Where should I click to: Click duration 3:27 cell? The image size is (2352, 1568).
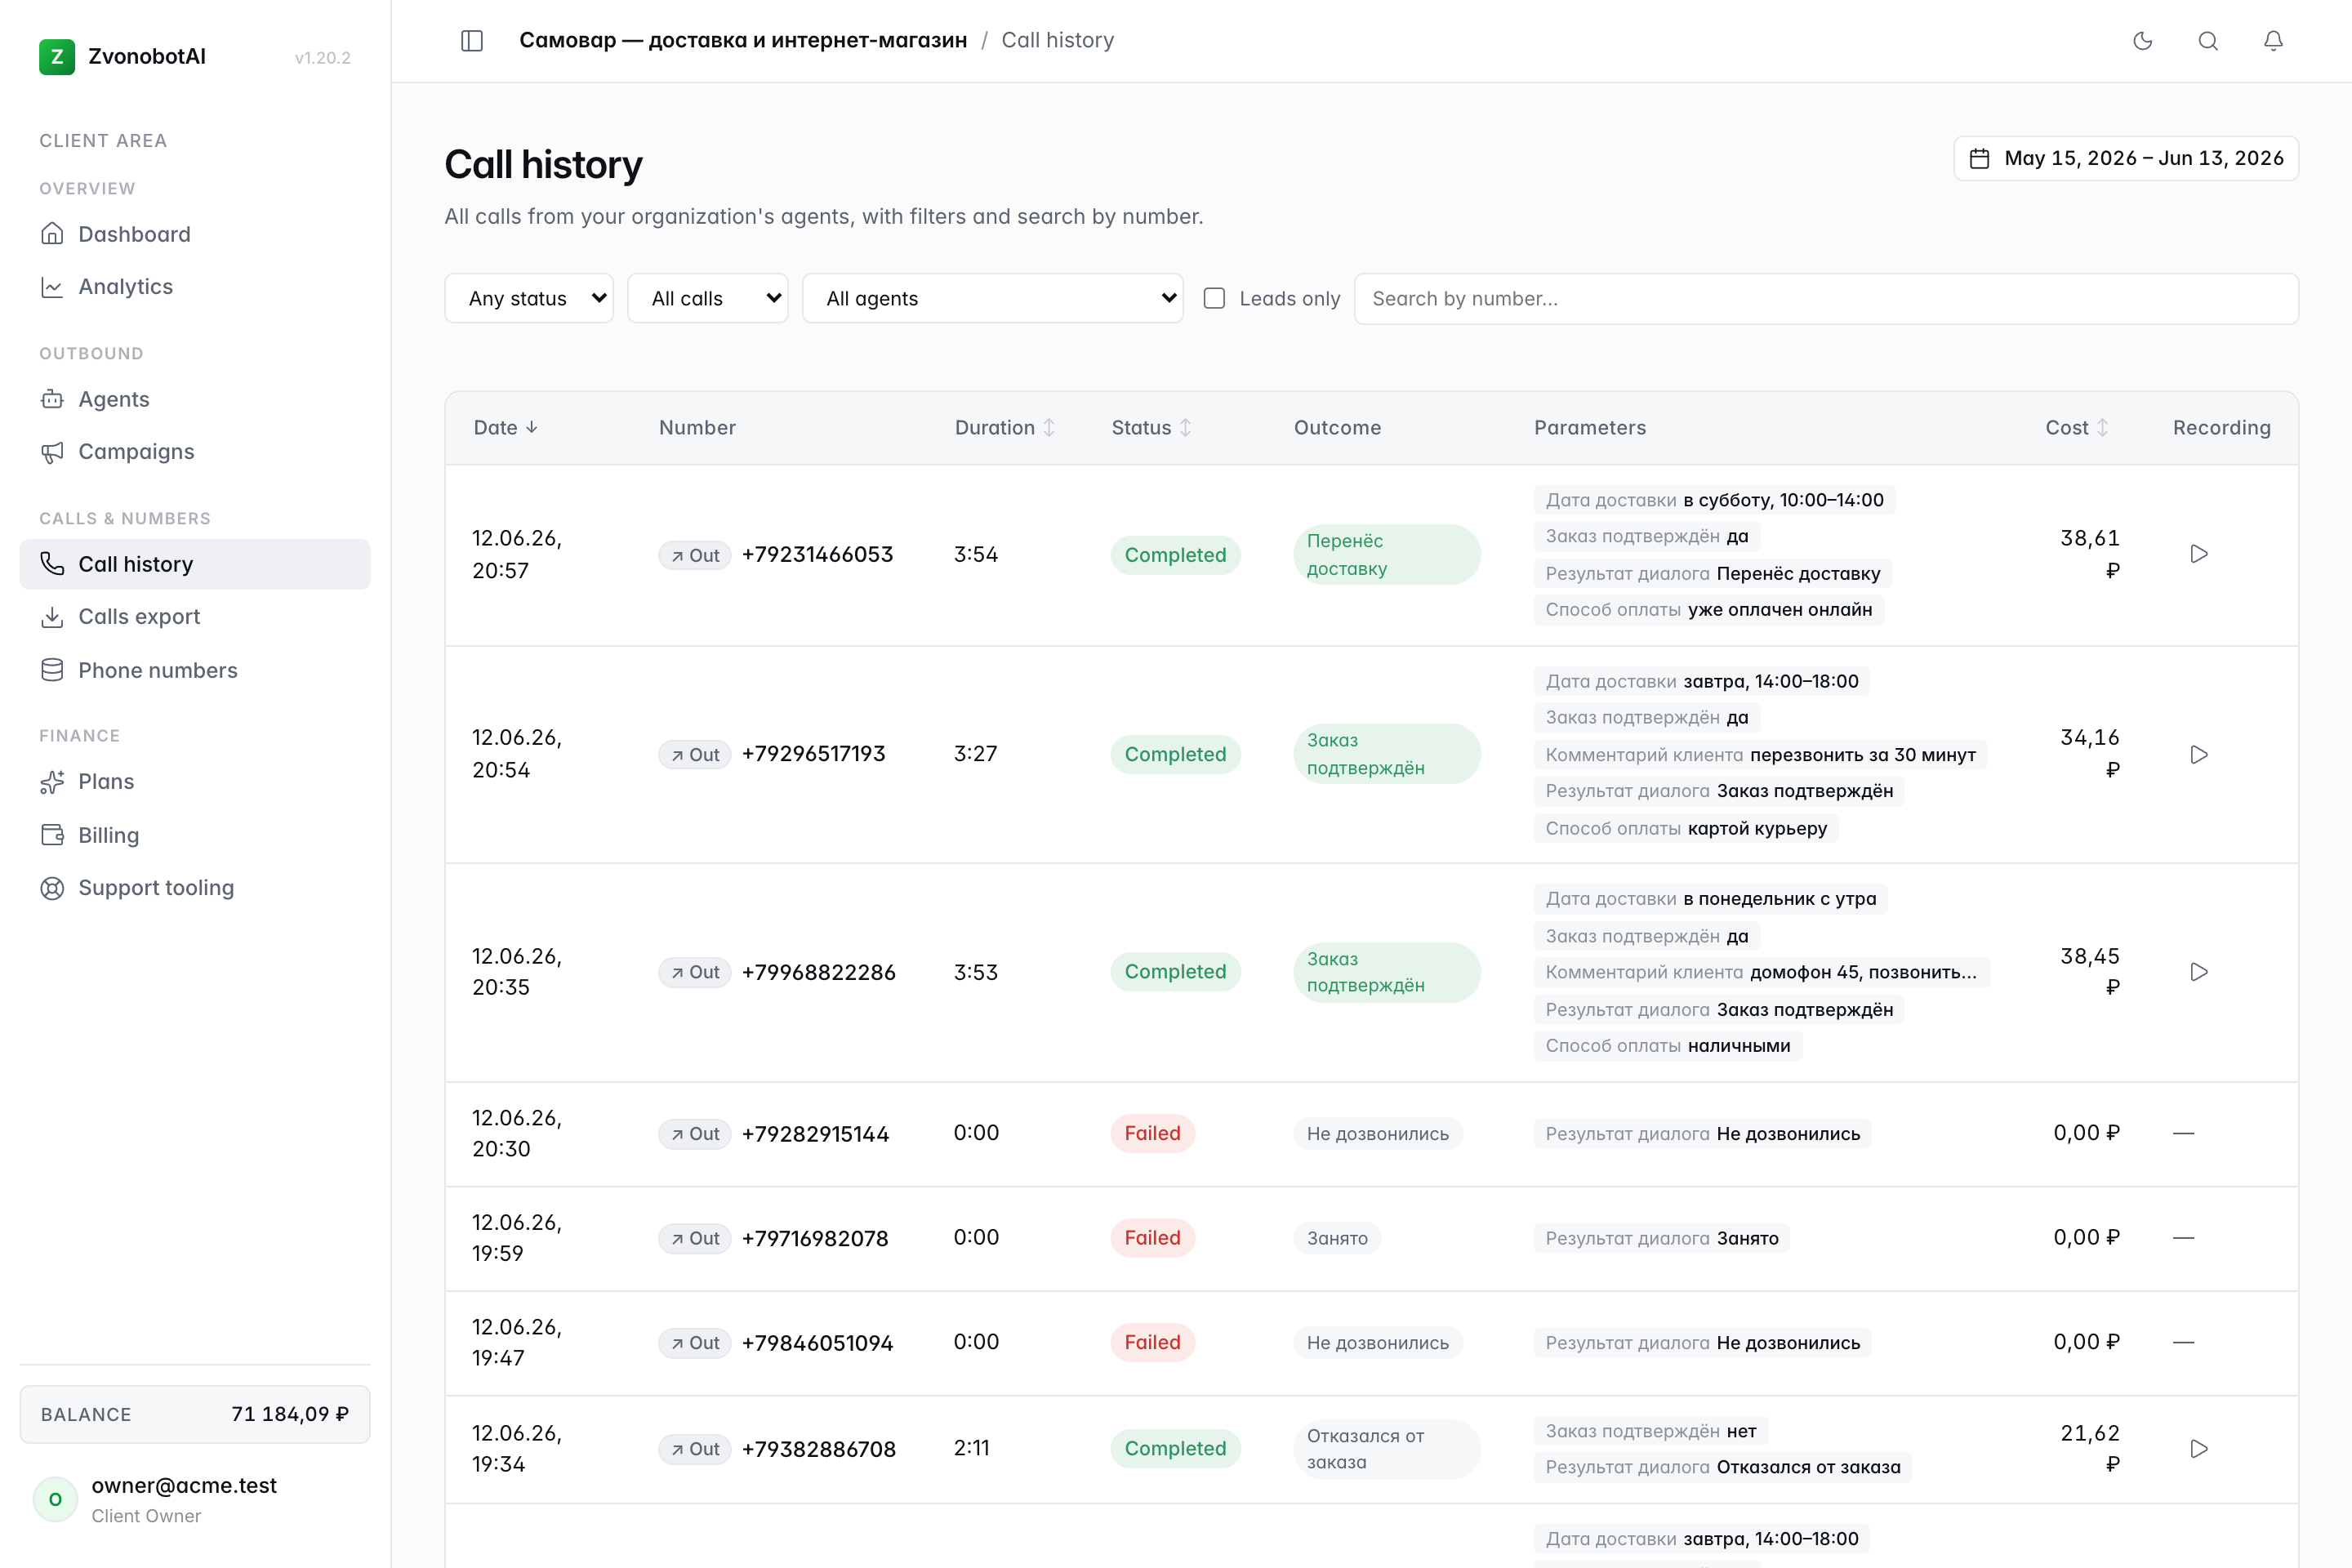[975, 753]
